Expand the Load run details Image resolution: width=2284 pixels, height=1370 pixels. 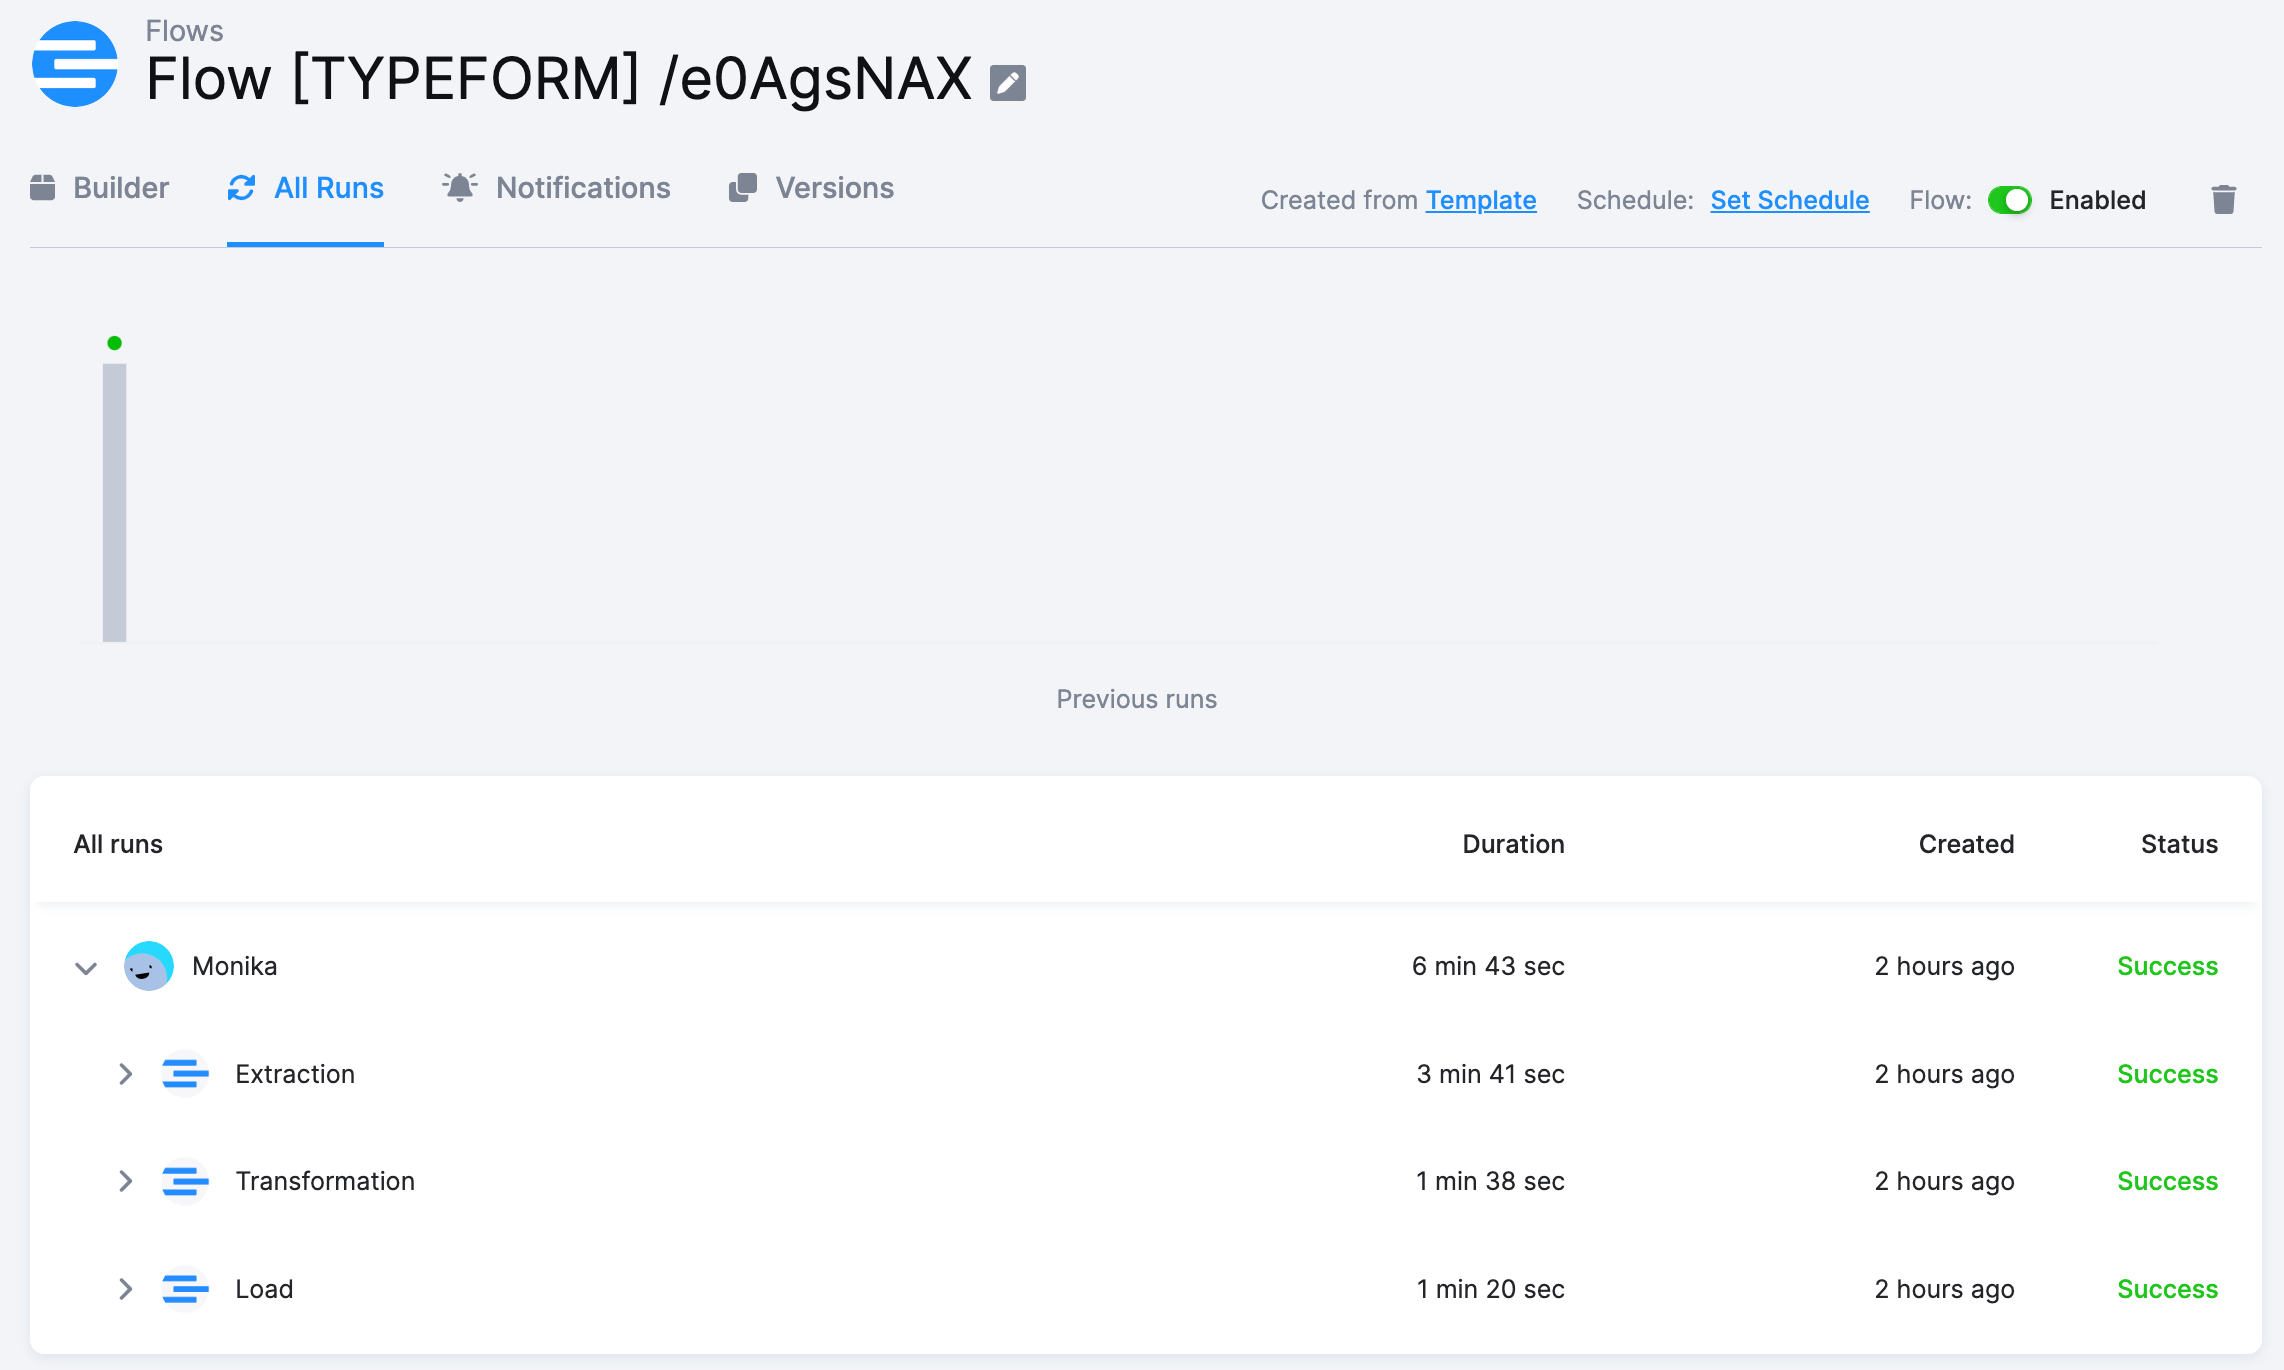click(x=126, y=1289)
